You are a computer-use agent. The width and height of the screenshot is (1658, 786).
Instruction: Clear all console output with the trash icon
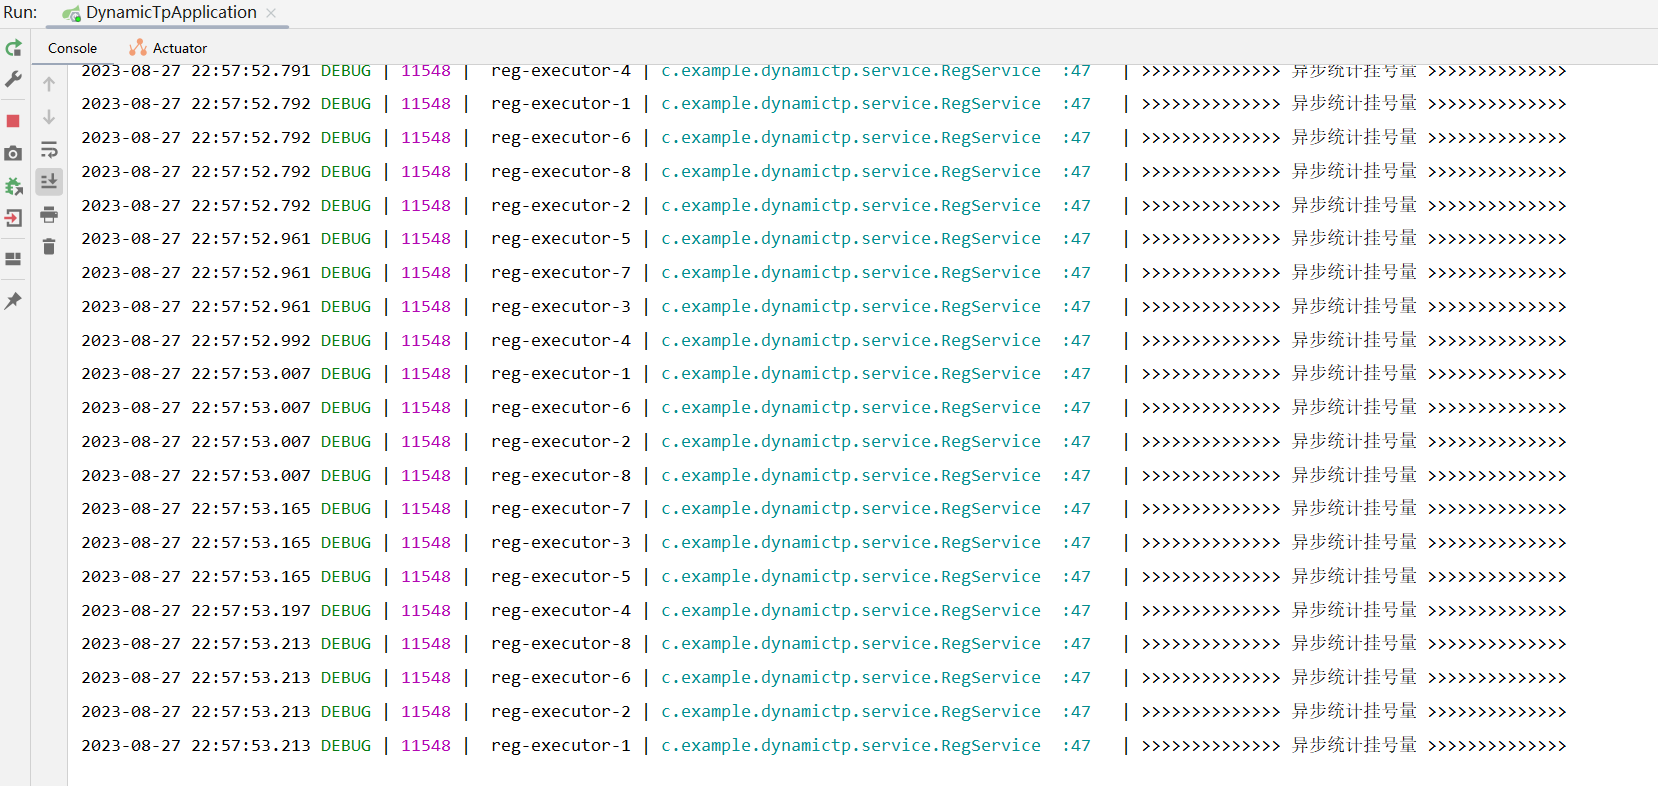(49, 246)
